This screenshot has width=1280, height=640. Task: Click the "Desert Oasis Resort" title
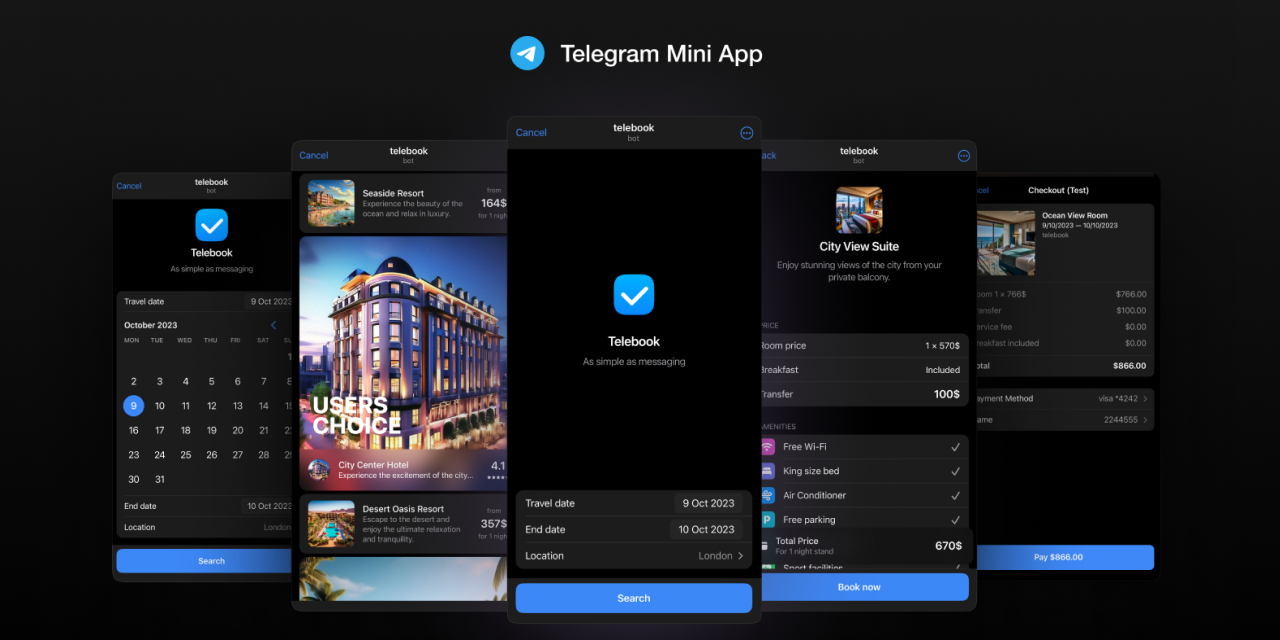click(x=403, y=509)
